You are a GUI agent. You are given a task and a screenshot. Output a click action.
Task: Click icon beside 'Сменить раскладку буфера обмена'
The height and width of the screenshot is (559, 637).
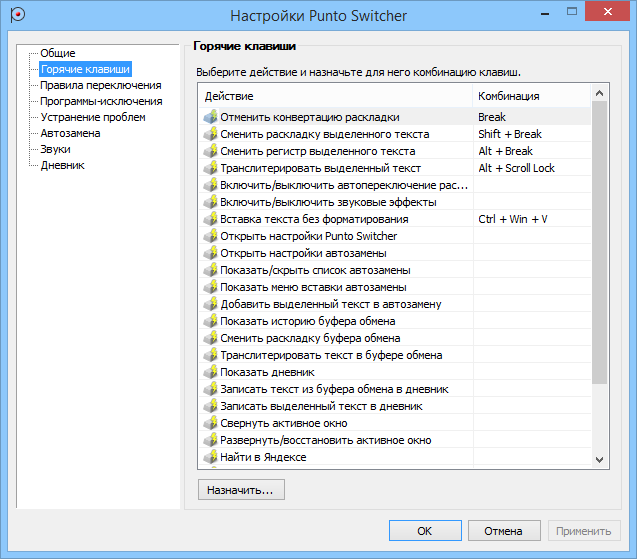coord(210,338)
